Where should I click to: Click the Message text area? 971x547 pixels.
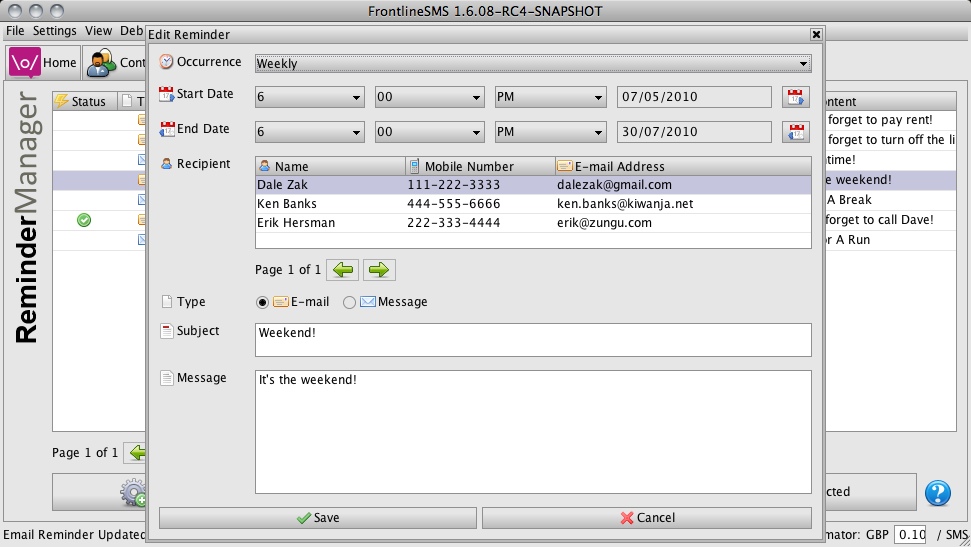tap(533, 432)
